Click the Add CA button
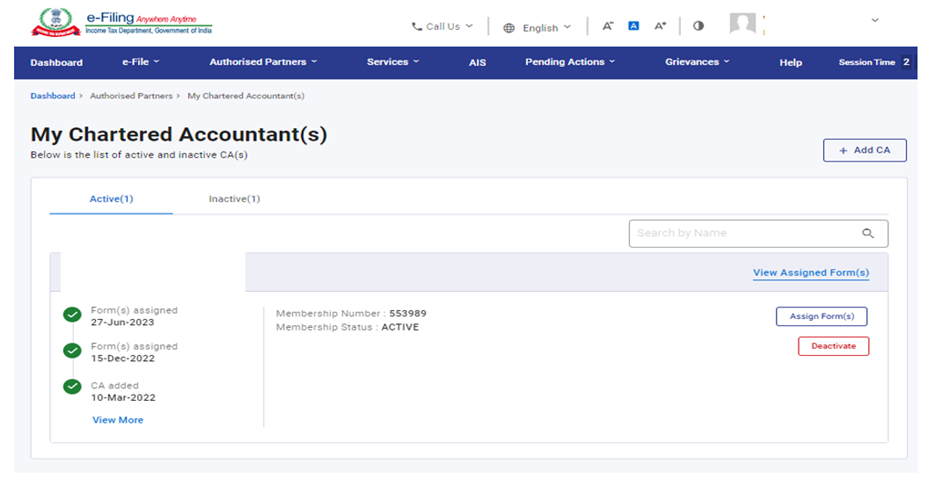 point(864,150)
